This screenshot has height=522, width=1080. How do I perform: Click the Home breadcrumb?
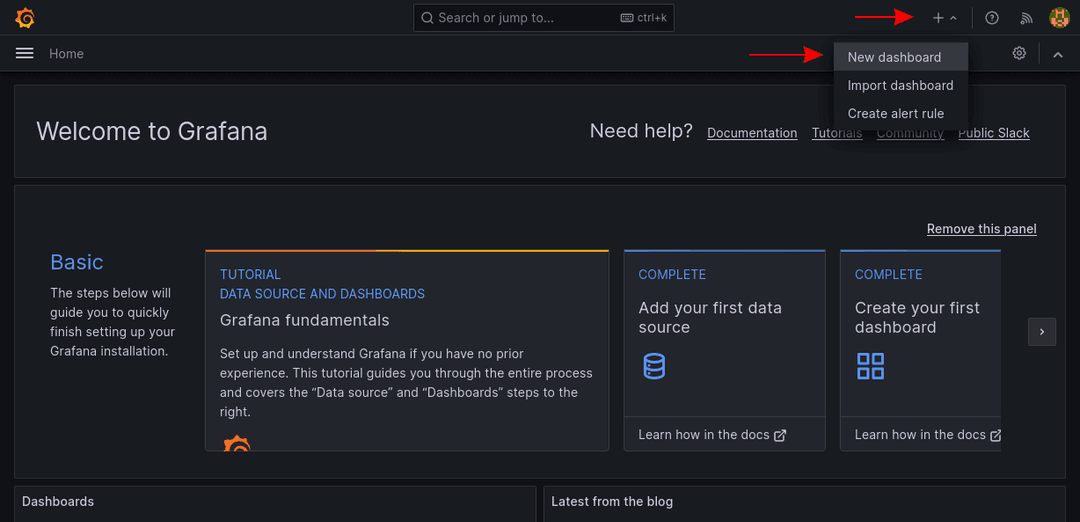(x=67, y=54)
